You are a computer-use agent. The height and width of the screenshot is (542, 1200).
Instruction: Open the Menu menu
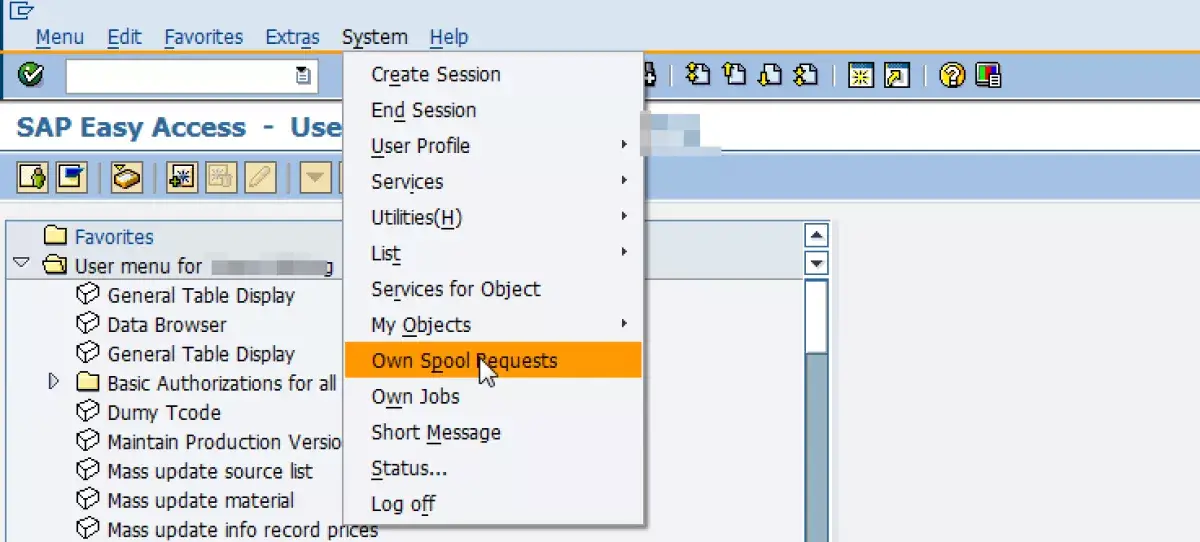59,37
